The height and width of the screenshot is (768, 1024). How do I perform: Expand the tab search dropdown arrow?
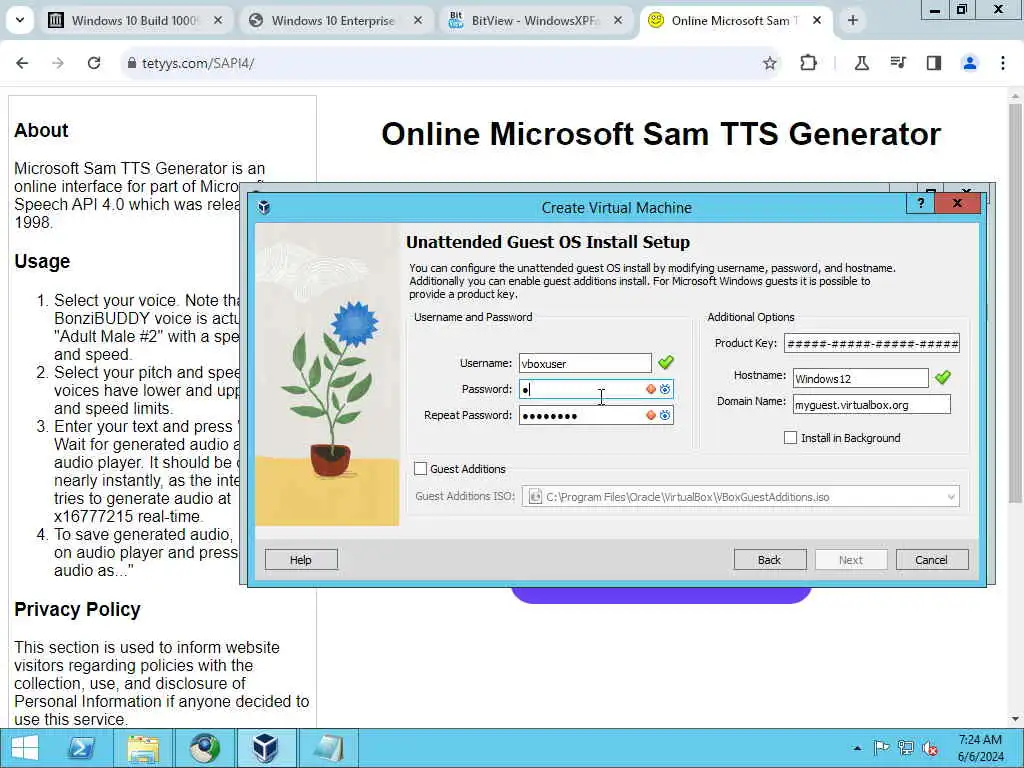click(x=20, y=20)
